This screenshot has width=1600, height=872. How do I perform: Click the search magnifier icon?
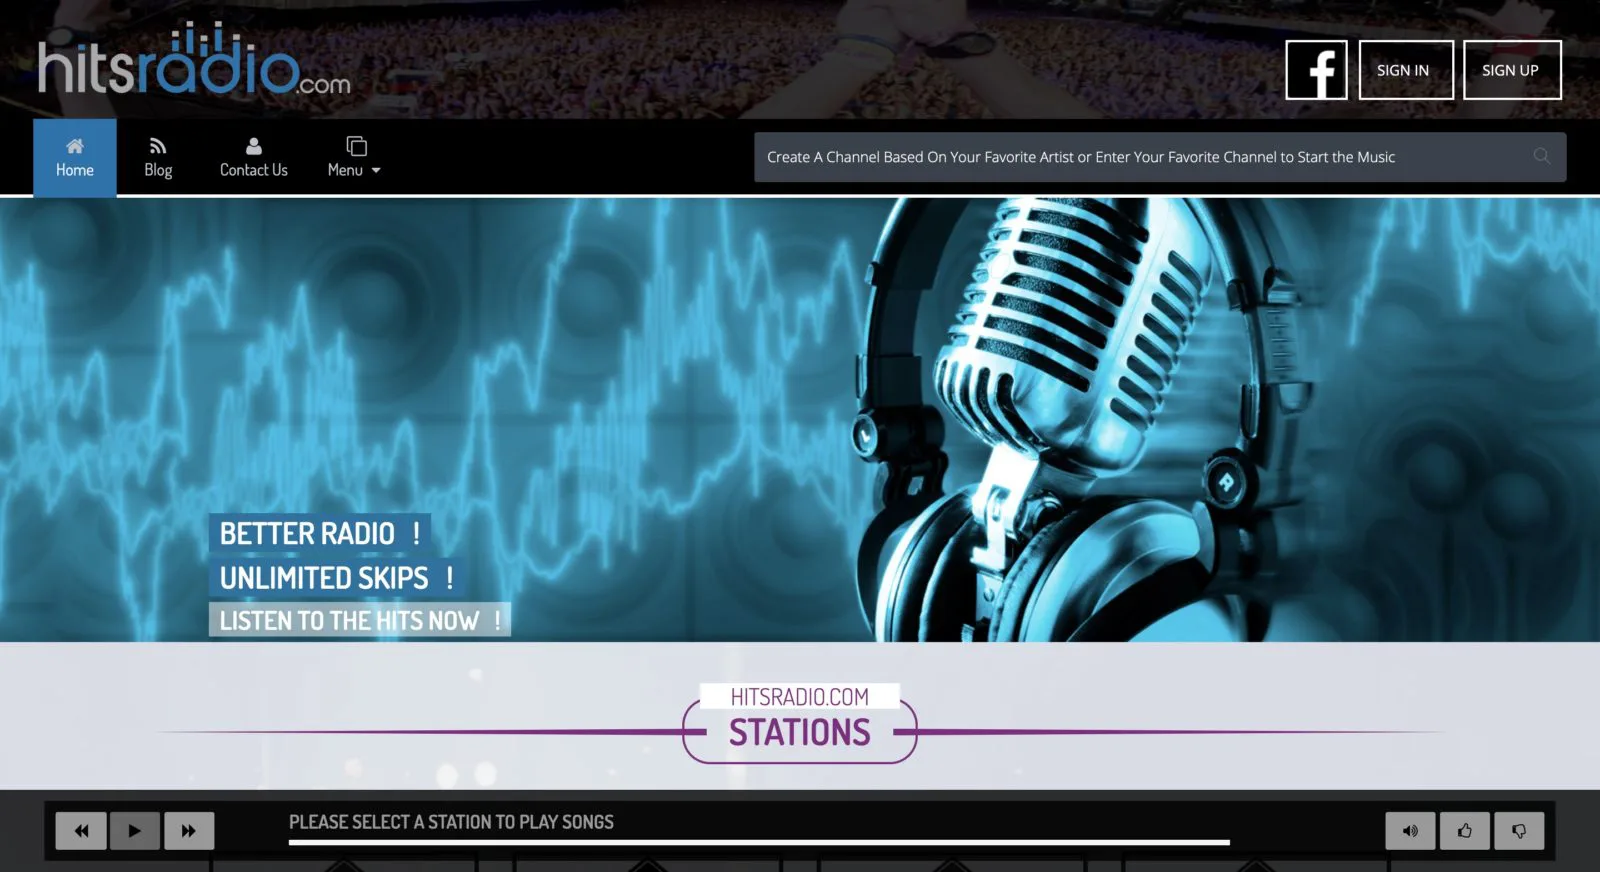[x=1542, y=156]
